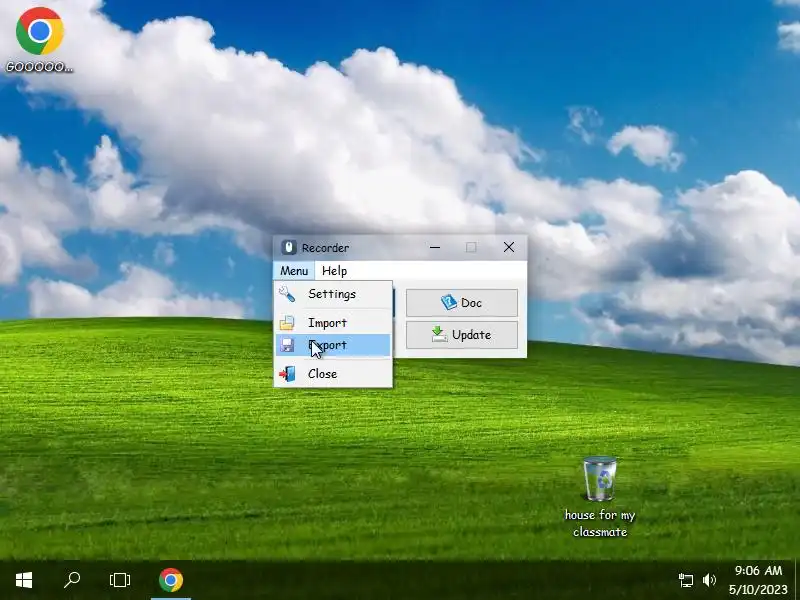The width and height of the screenshot is (800, 600).
Task: Choose Export from the Menu dropdown
Action: click(x=333, y=345)
